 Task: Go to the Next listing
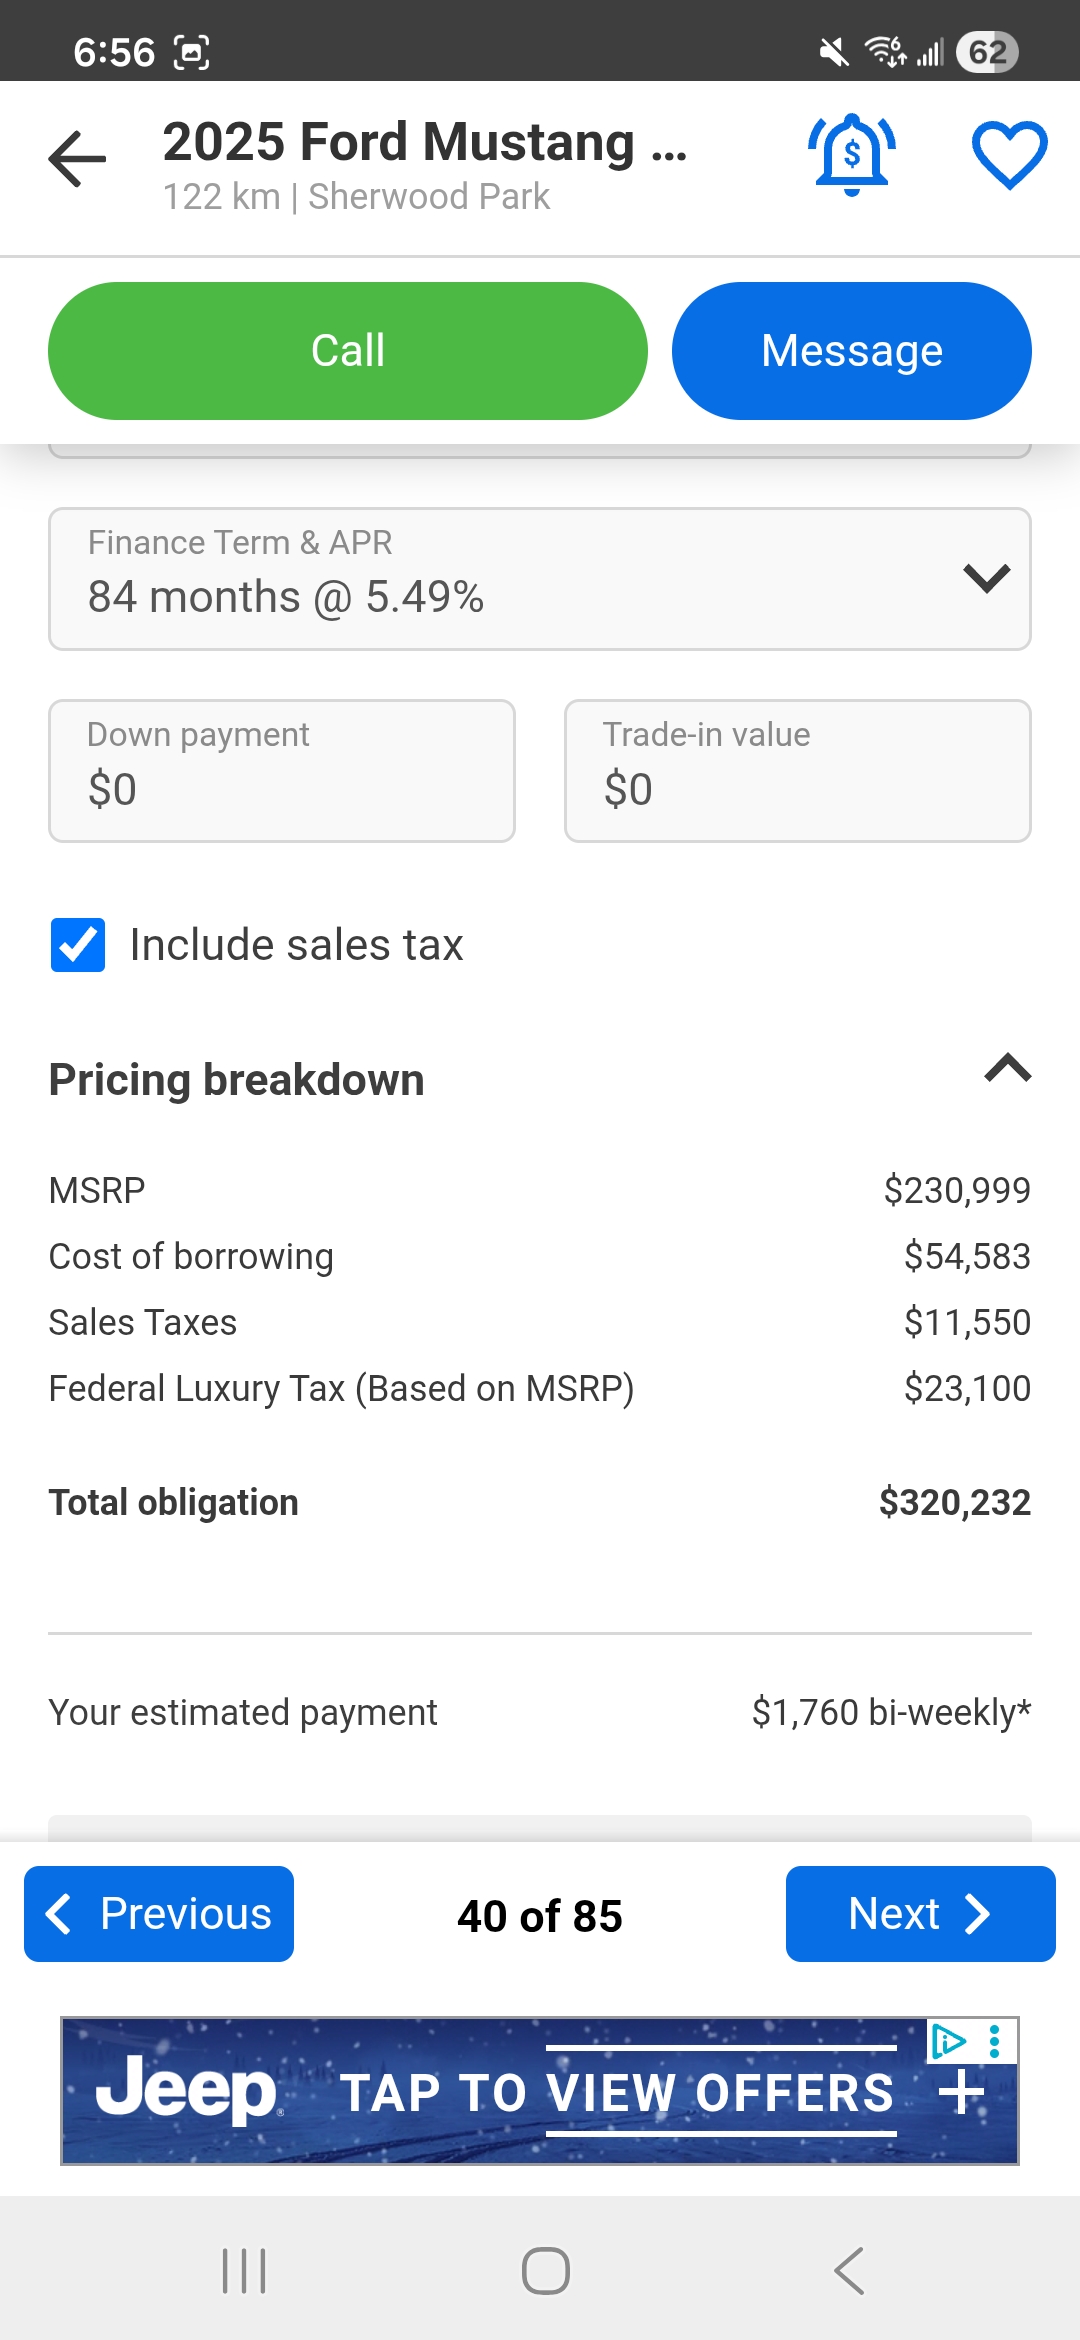pyautogui.click(x=920, y=1914)
